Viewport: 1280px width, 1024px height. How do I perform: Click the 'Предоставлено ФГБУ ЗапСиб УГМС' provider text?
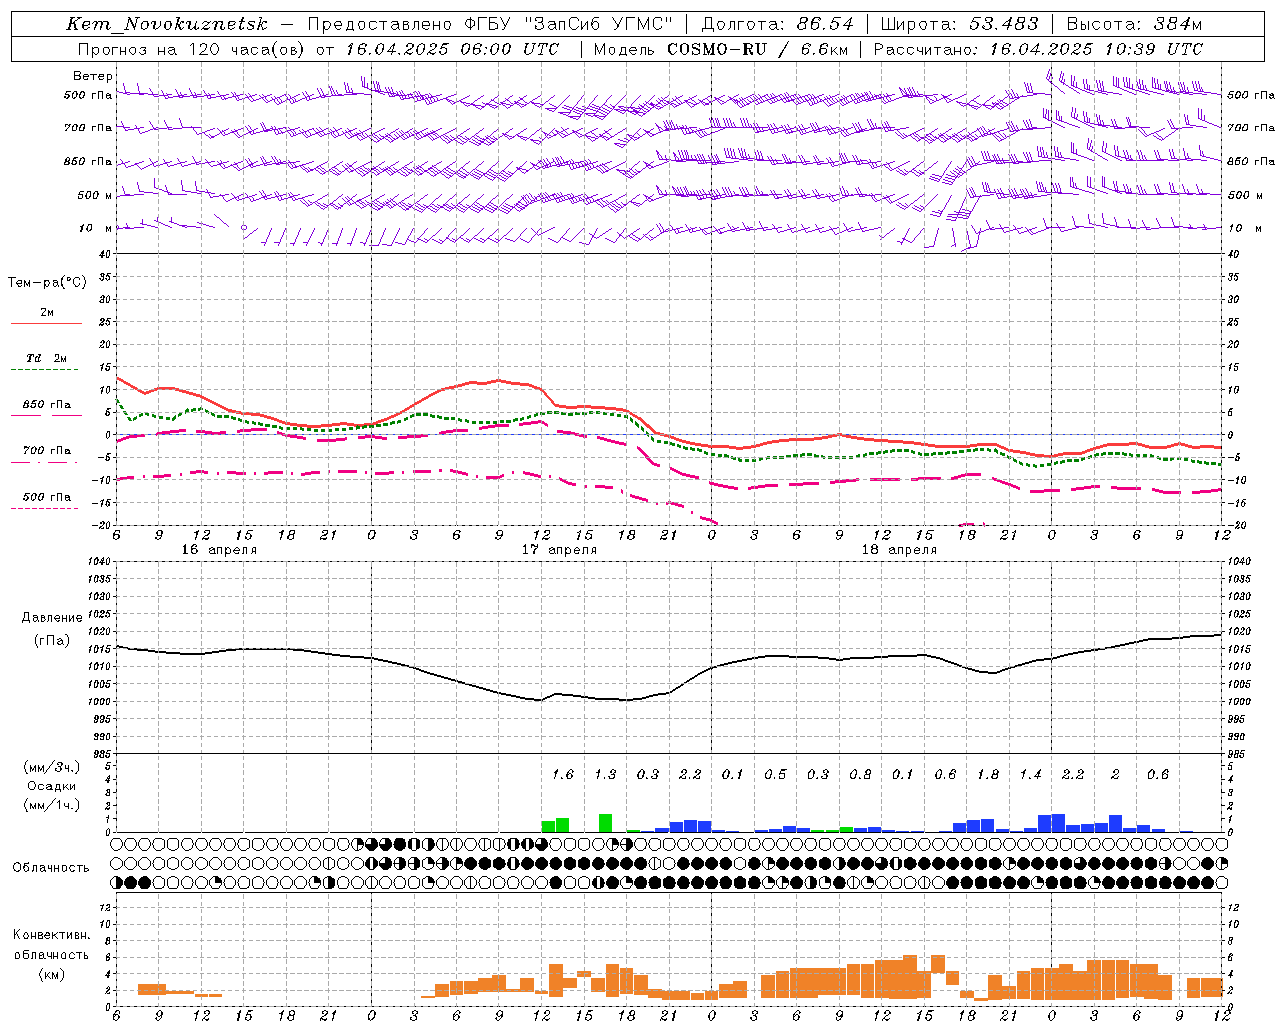tap(490, 24)
